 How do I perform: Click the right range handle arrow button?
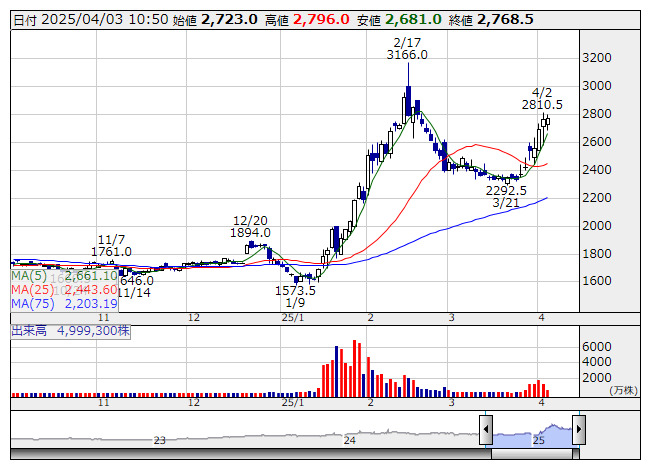(579, 429)
